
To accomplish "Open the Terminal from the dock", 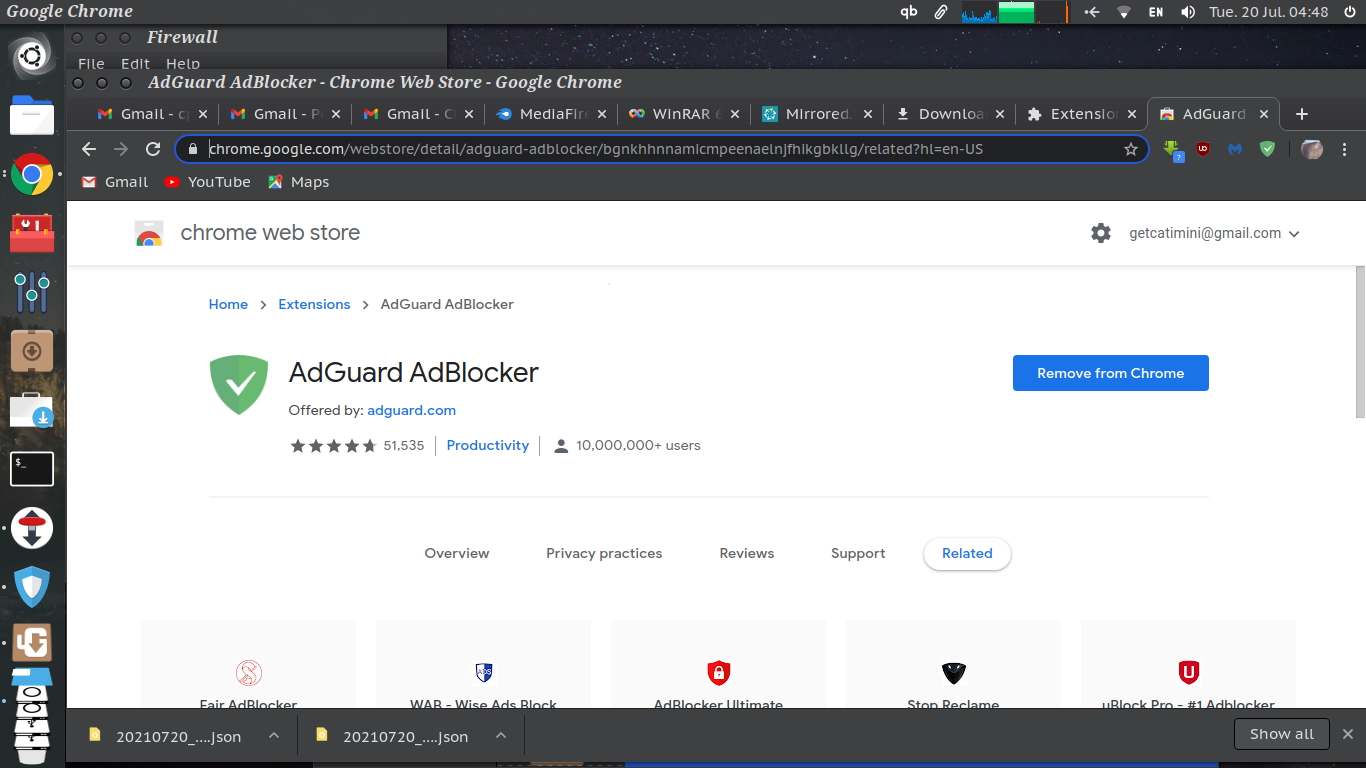I will click(x=32, y=469).
